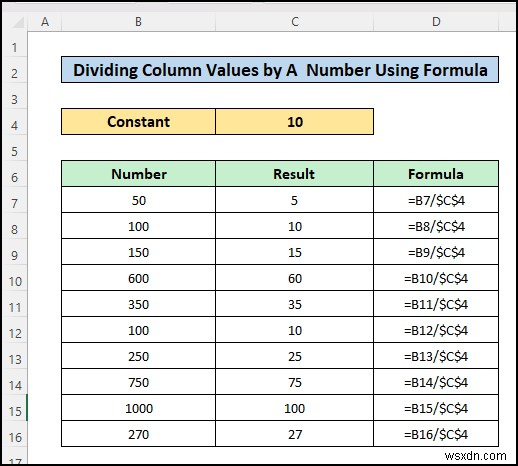This screenshot has height=466, width=518.
Task: Select the result cell showing 27
Action: coord(295,434)
